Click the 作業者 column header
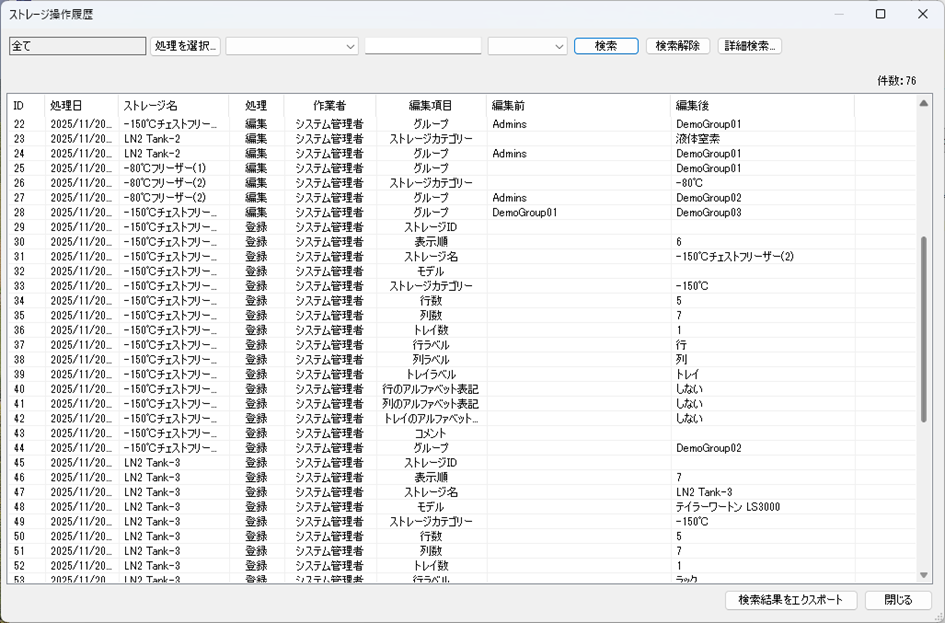This screenshot has width=945, height=623. click(x=329, y=105)
